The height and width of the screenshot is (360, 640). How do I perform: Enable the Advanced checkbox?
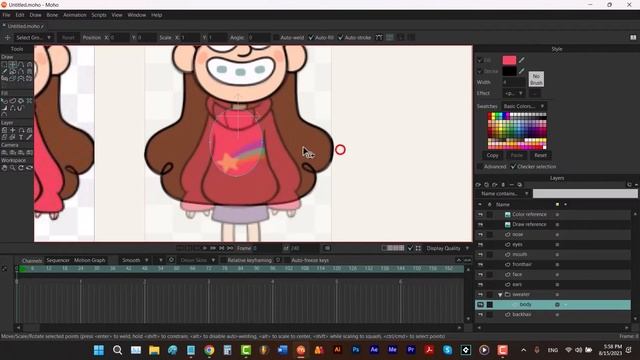click(x=480, y=167)
